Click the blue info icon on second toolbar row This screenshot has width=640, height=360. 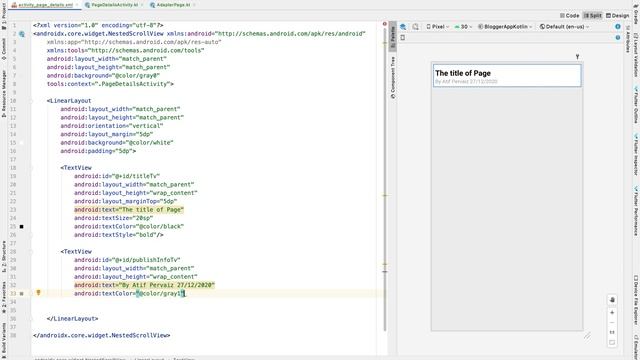(x=618, y=38)
